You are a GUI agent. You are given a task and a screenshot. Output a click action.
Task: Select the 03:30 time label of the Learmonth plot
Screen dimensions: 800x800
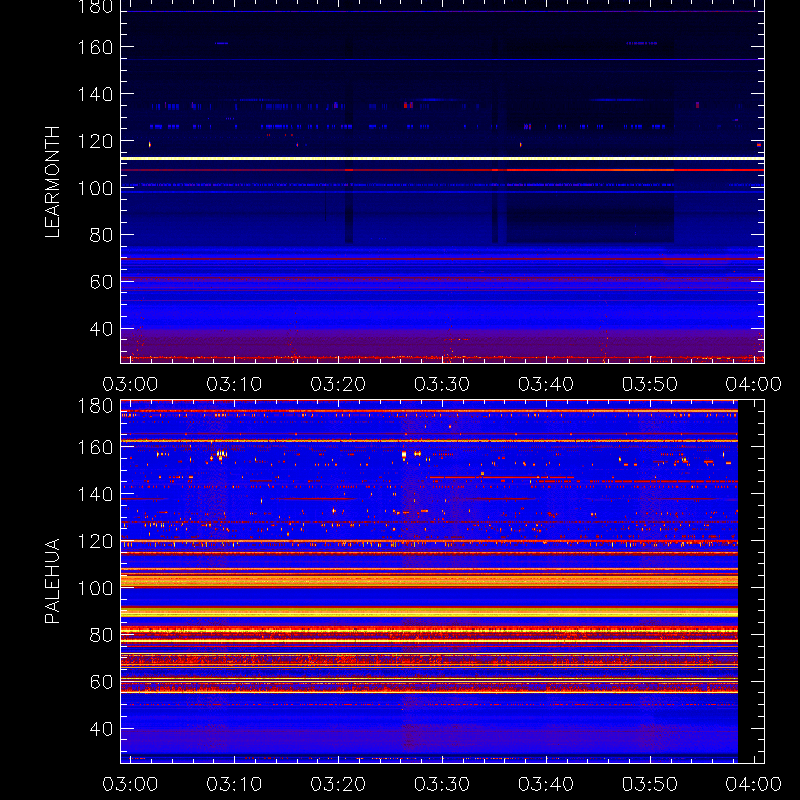[x=442, y=384]
